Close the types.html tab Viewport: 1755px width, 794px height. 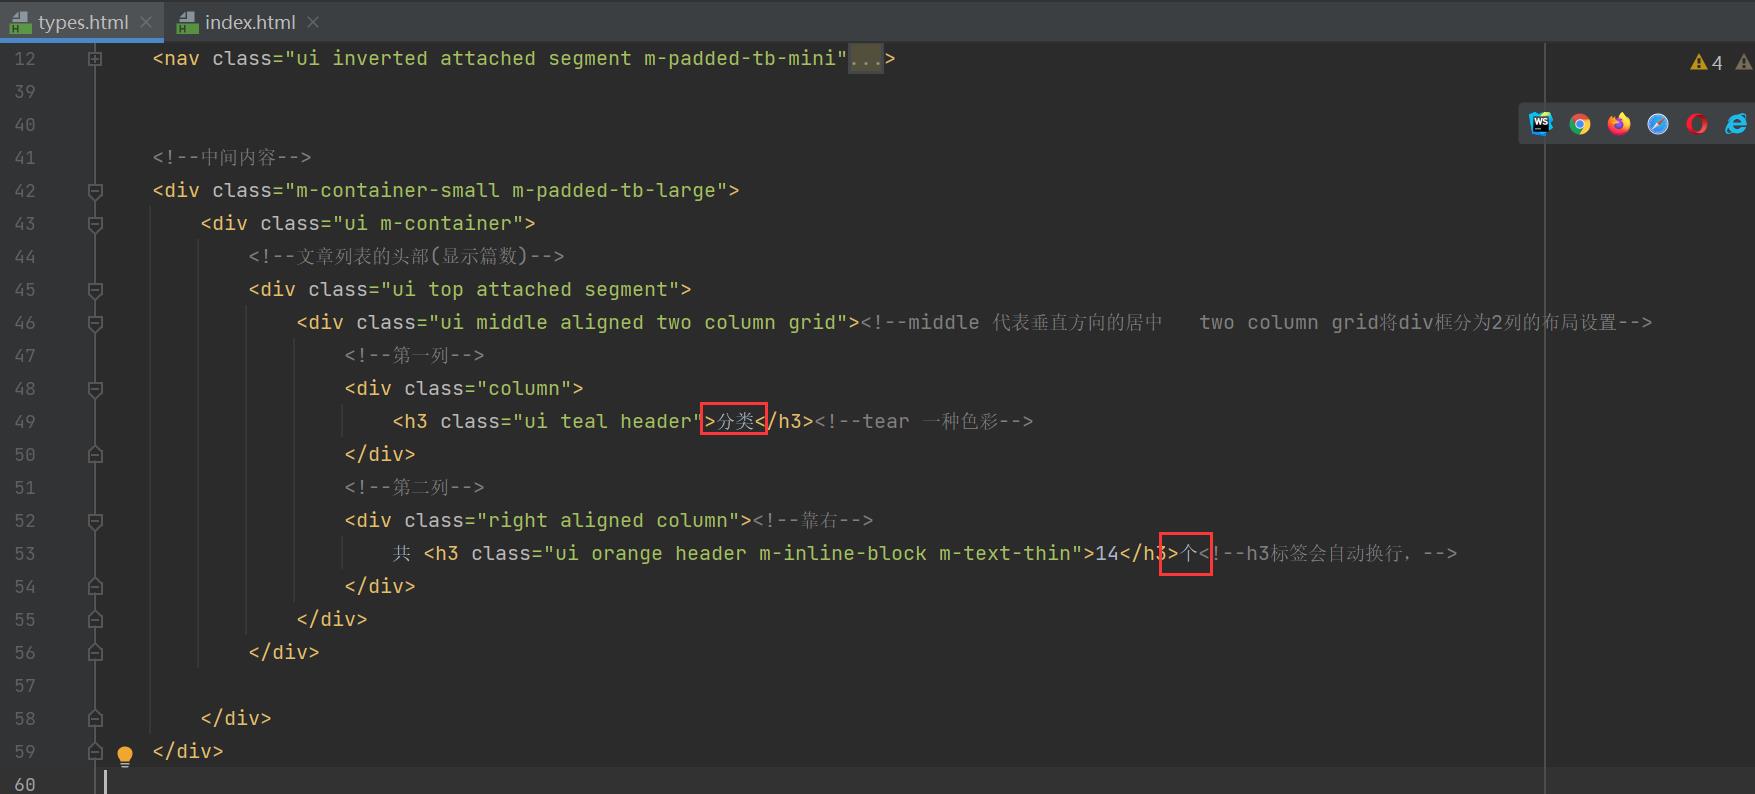[x=146, y=22]
